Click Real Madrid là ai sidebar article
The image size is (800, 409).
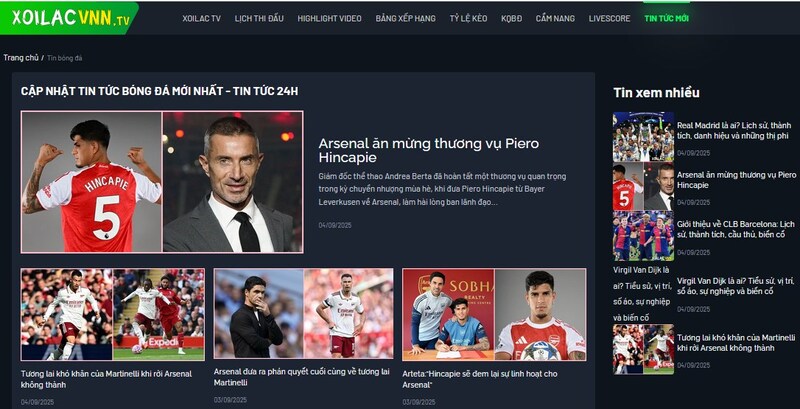pos(734,131)
